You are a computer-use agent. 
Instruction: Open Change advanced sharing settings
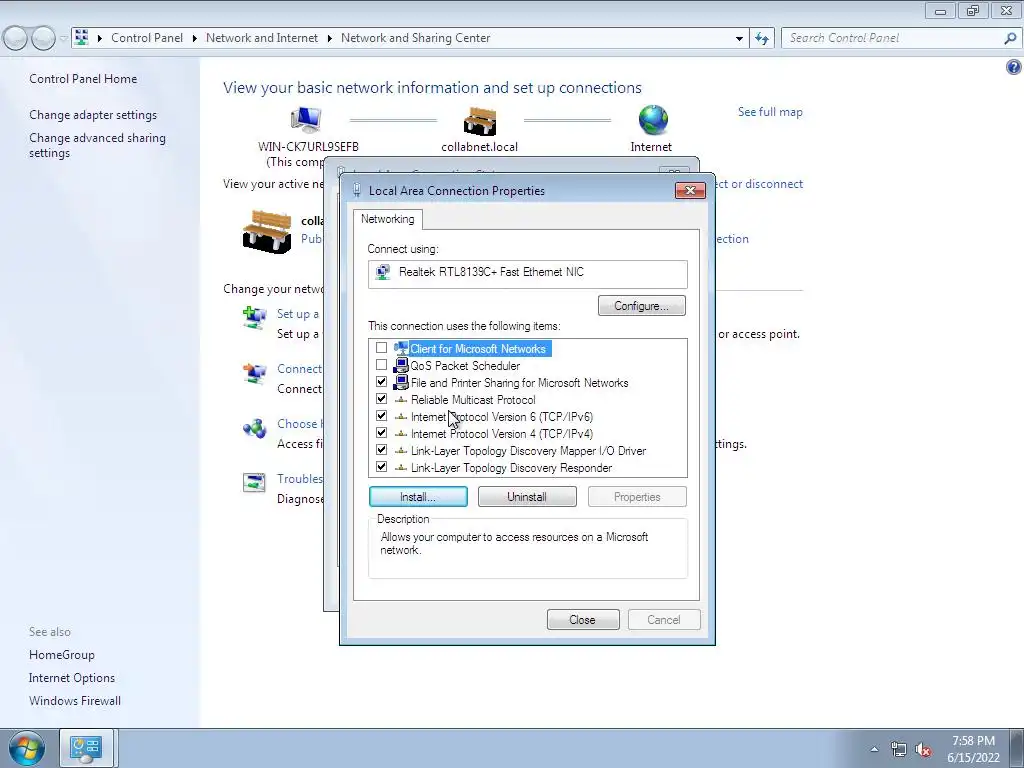97,145
